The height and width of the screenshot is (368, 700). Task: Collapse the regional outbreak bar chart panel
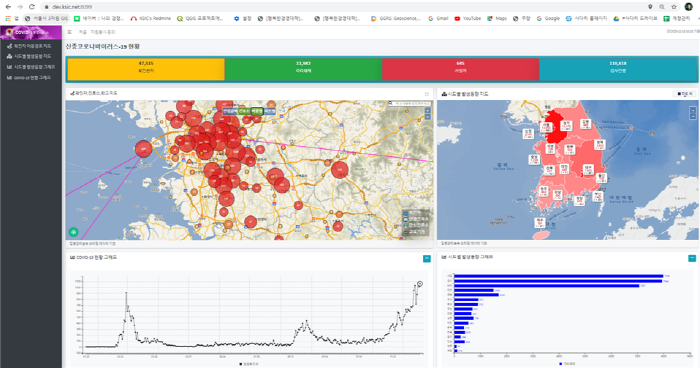coord(692,258)
